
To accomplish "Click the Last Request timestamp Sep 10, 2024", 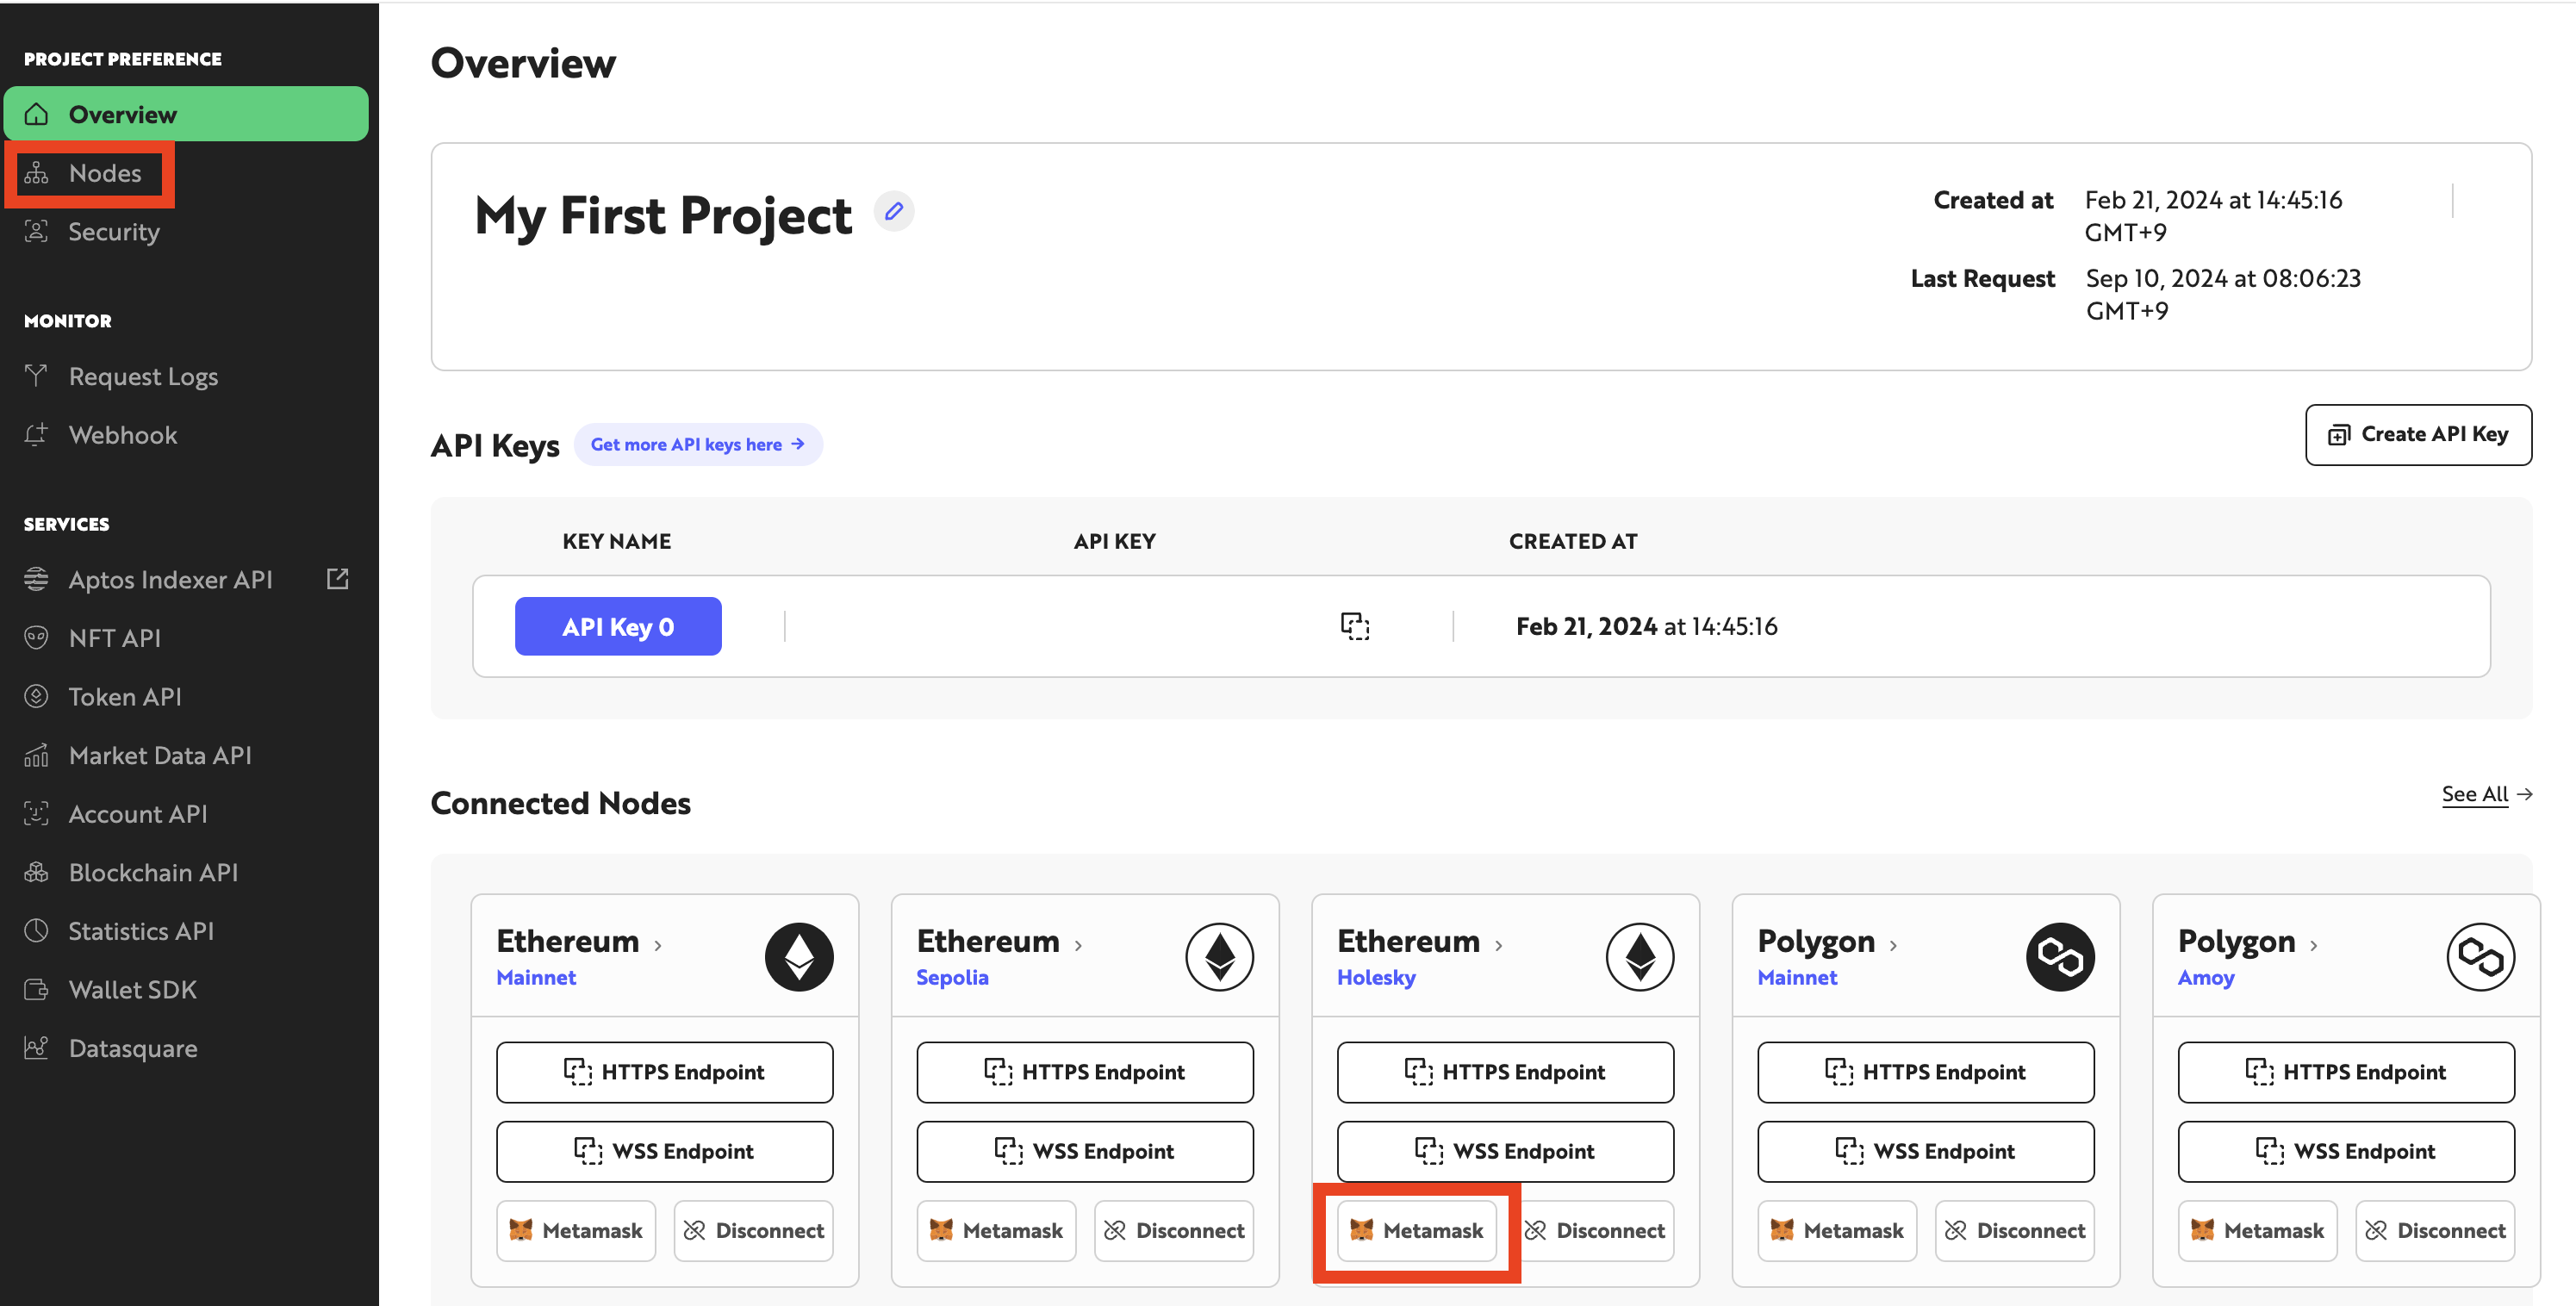I will [2222, 294].
